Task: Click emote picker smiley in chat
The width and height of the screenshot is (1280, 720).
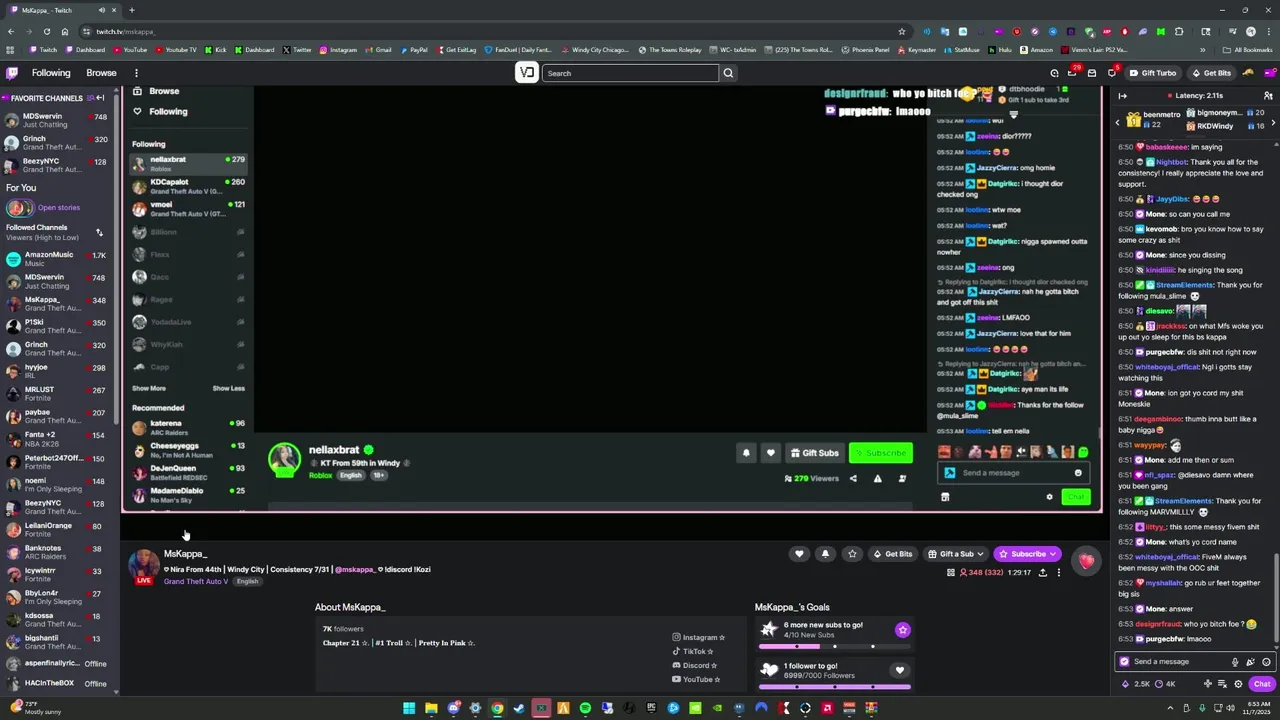Action: pyautogui.click(x=1266, y=662)
